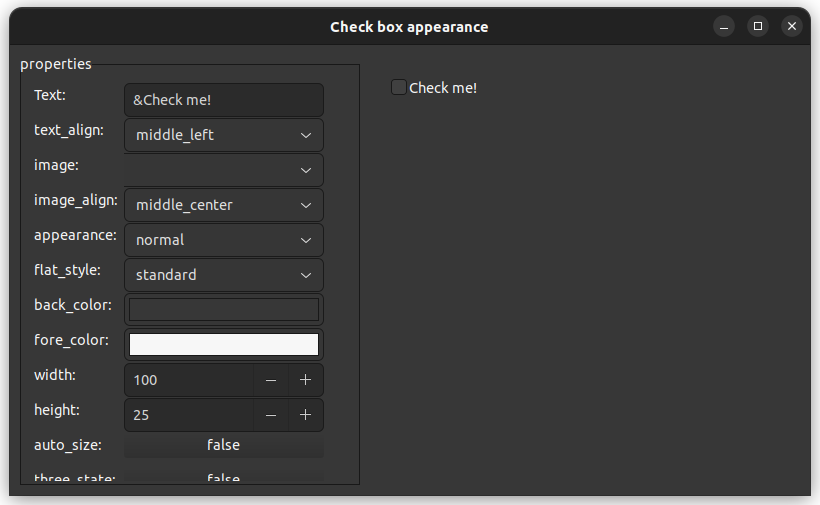Tick the "Check me!" checkbox
The image size is (820, 505).
[399, 88]
